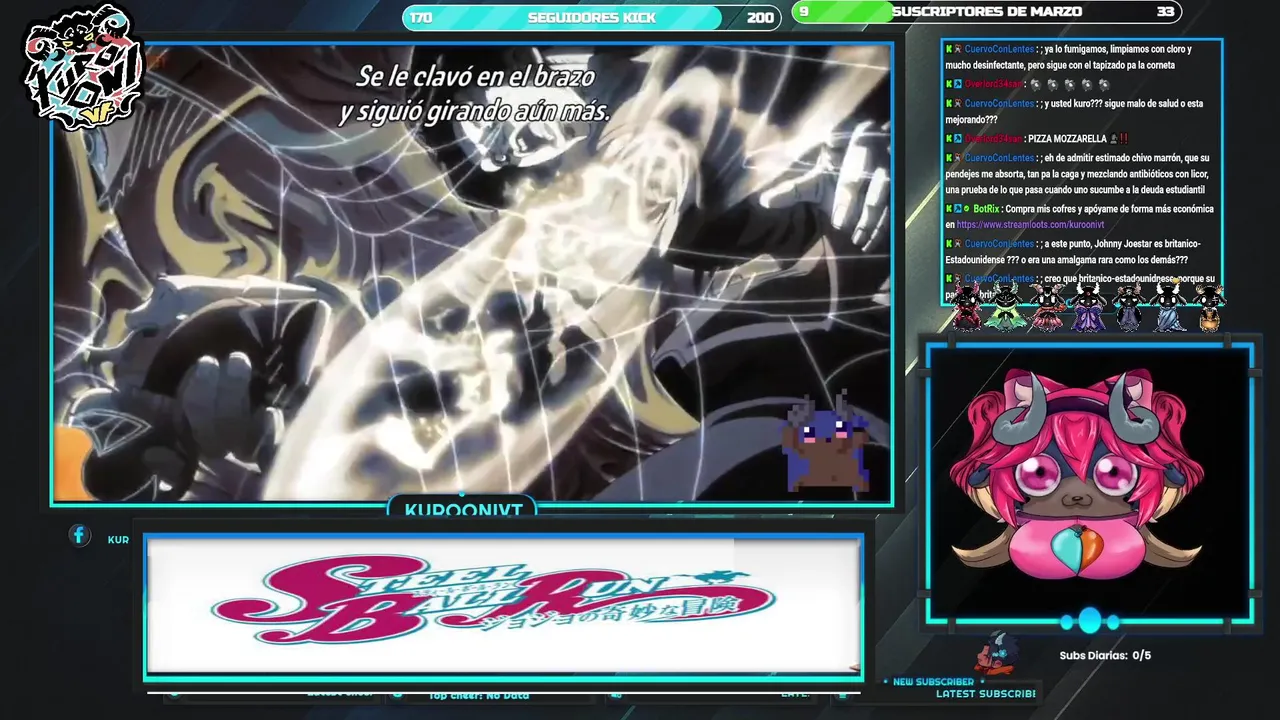Image resolution: width=1280 pixels, height=720 pixels.
Task: Click the KUROONIVT name label under video
Action: pyautogui.click(x=463, y=509)
